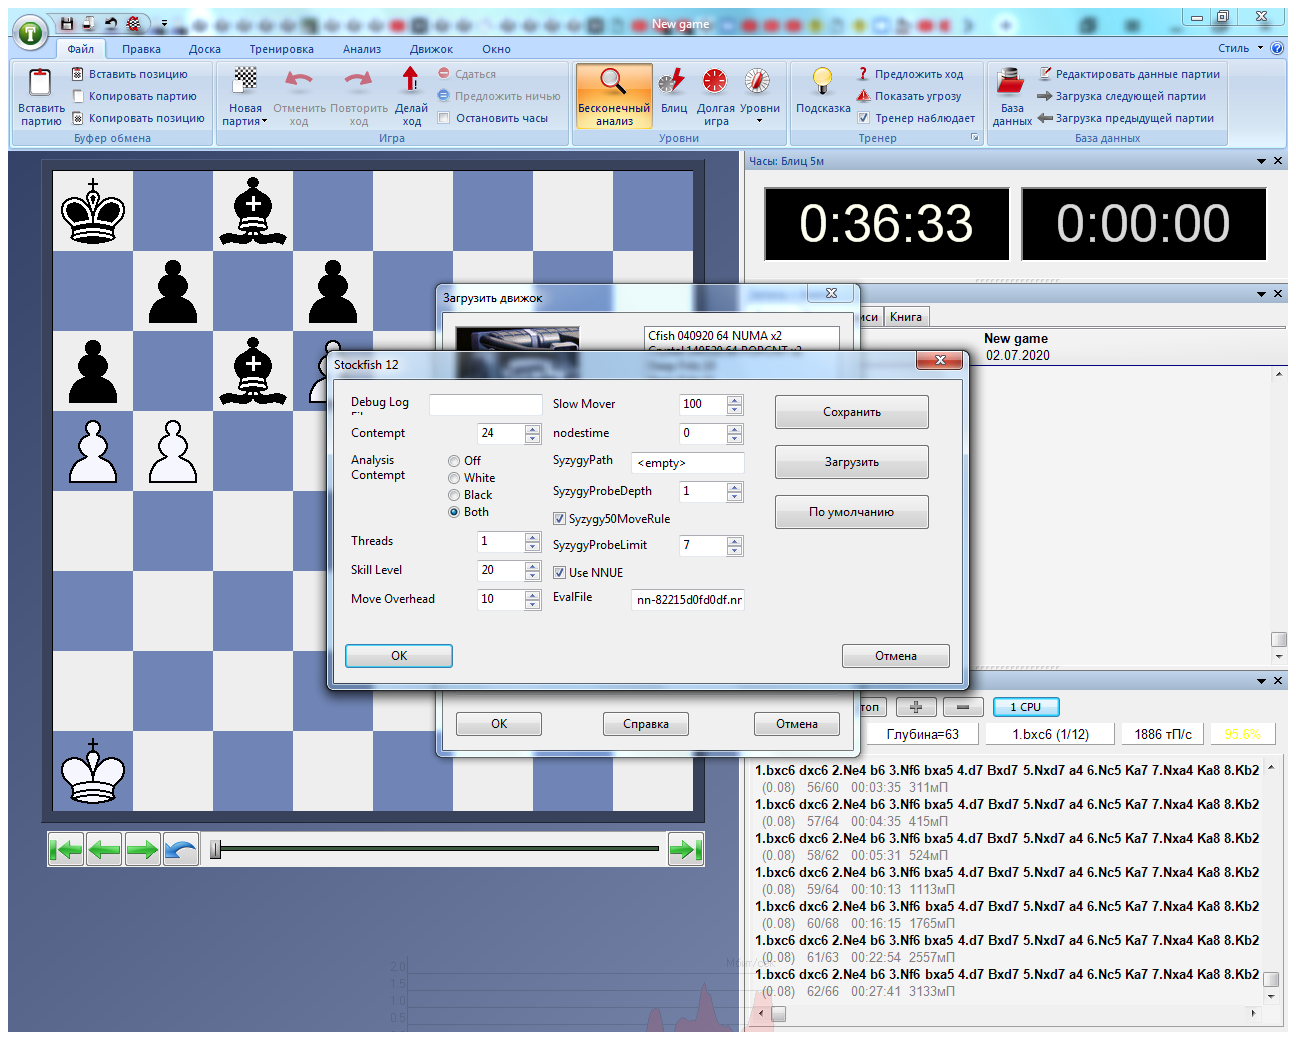1296x1040 pixels.
Task: Confirm Stockfish 12 dialog with OK
Action: tap(399, 656)
